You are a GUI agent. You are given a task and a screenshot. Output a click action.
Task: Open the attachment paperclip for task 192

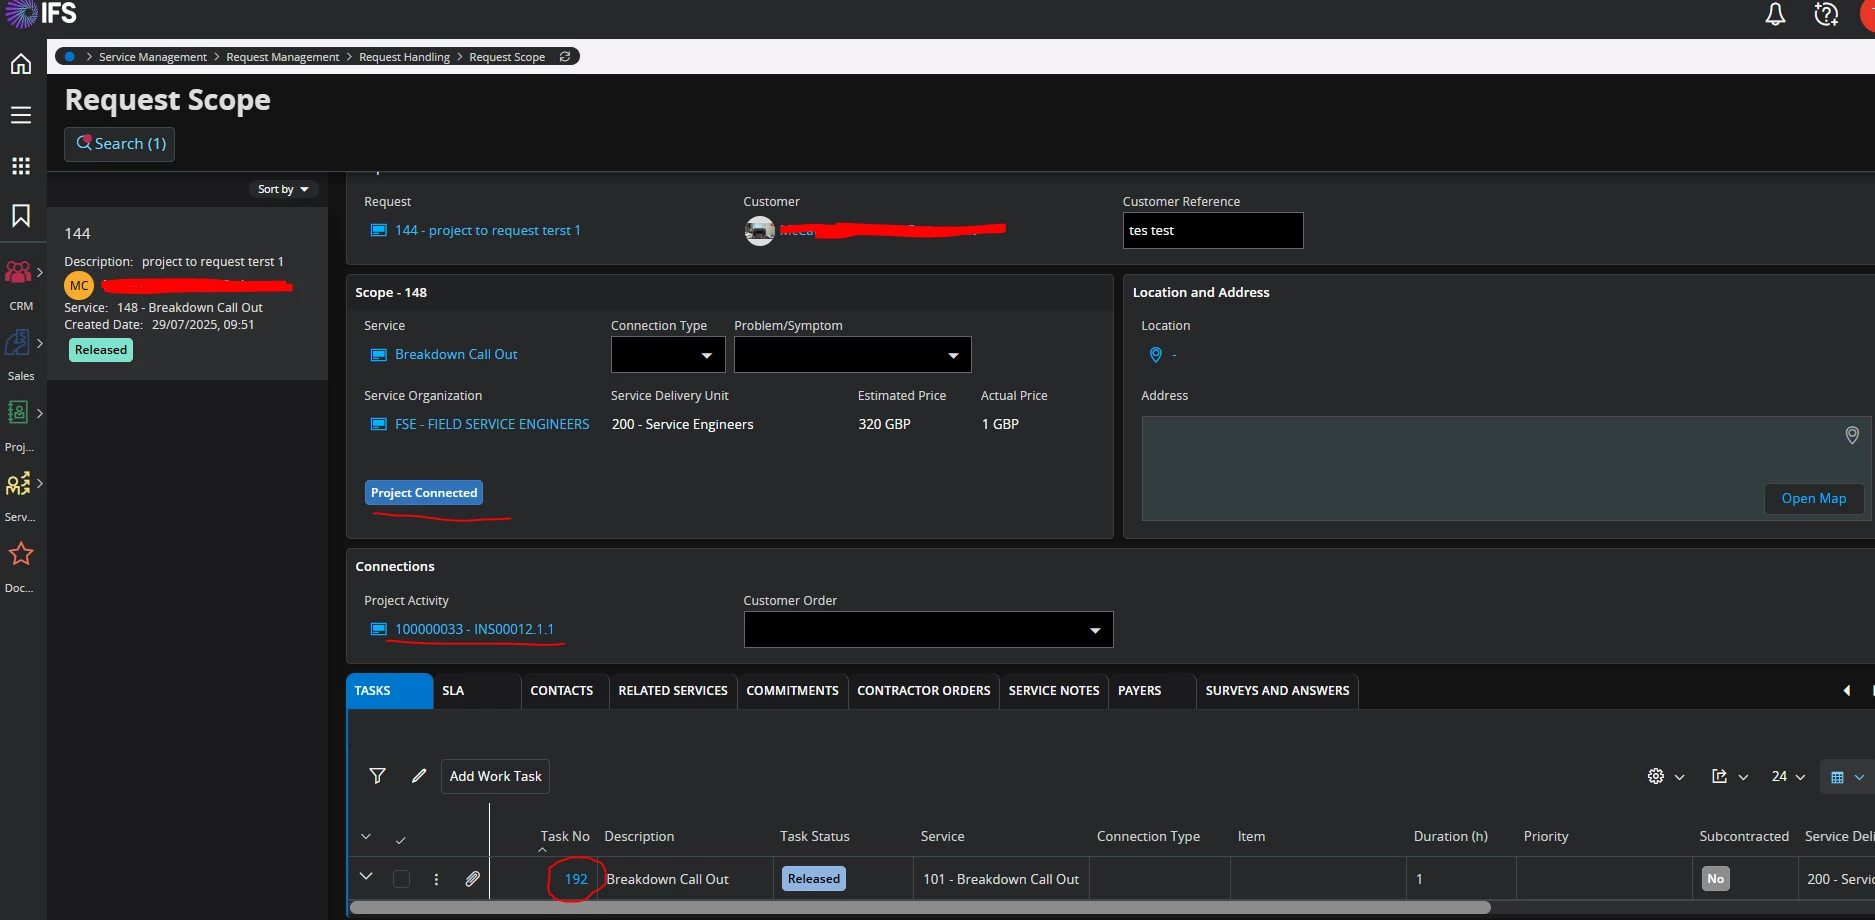(x=472, y=879)
